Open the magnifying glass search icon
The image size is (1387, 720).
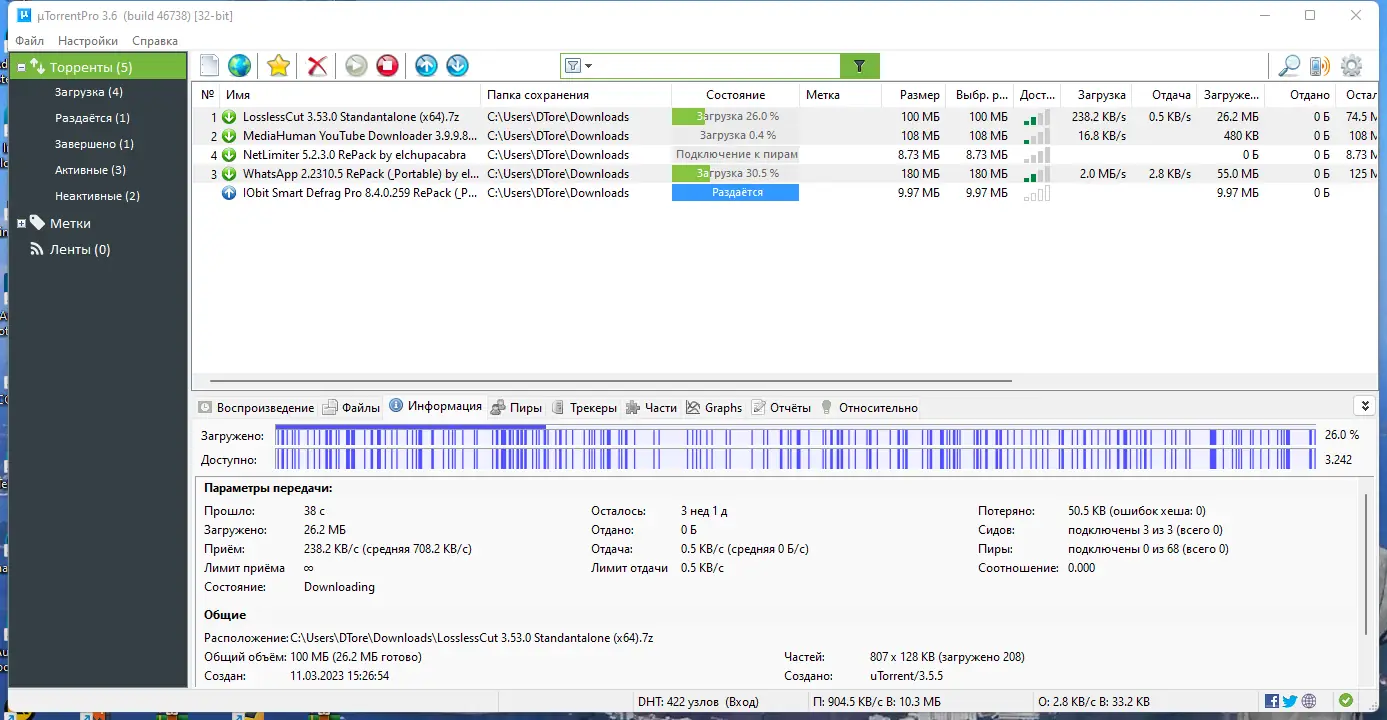click(x=1290, y=66)
